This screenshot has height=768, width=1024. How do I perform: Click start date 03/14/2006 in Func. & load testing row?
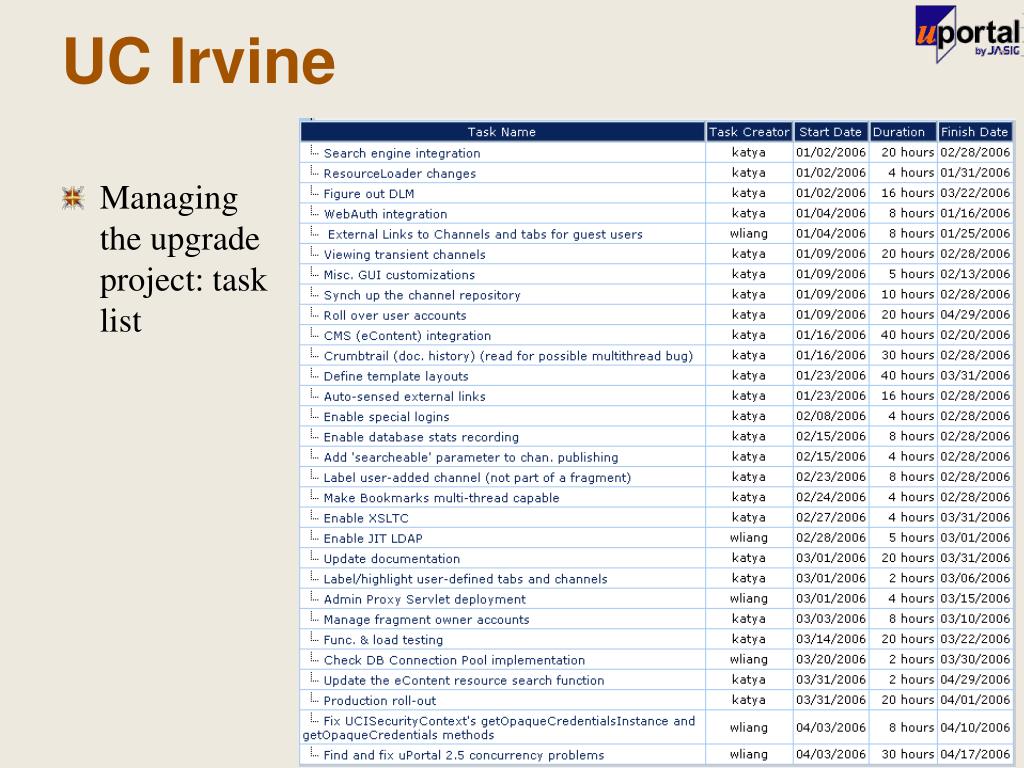point(831,638)
